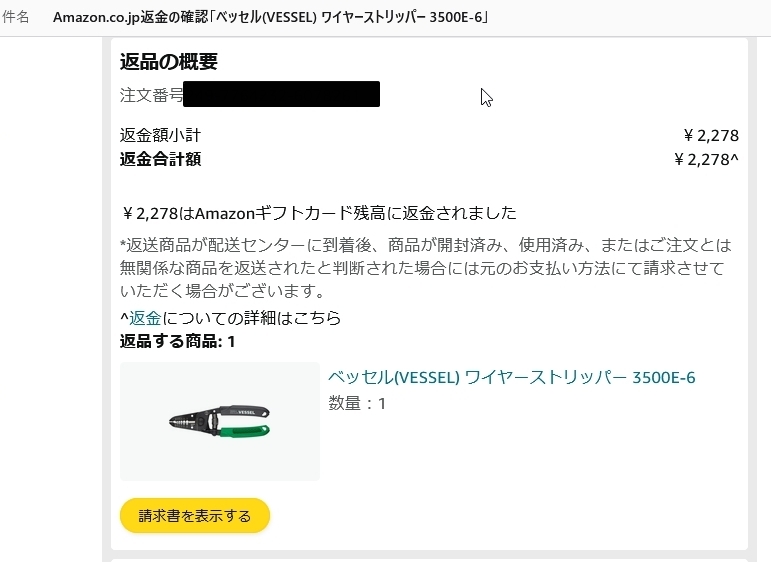Click the notice line ending いただく場合がございます
Image resolution: width=771 pixels, height=562 pixels.
[x=222, y=292]
